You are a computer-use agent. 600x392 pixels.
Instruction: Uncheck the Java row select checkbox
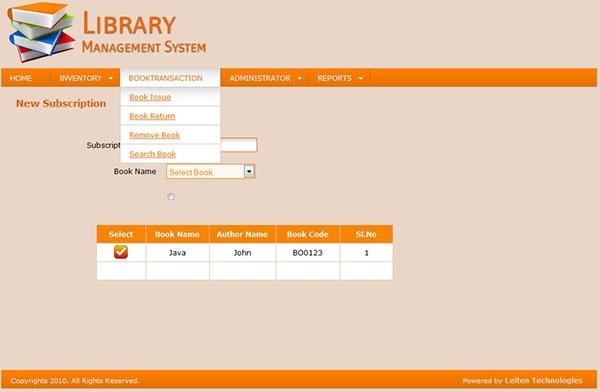pos(121,252)
